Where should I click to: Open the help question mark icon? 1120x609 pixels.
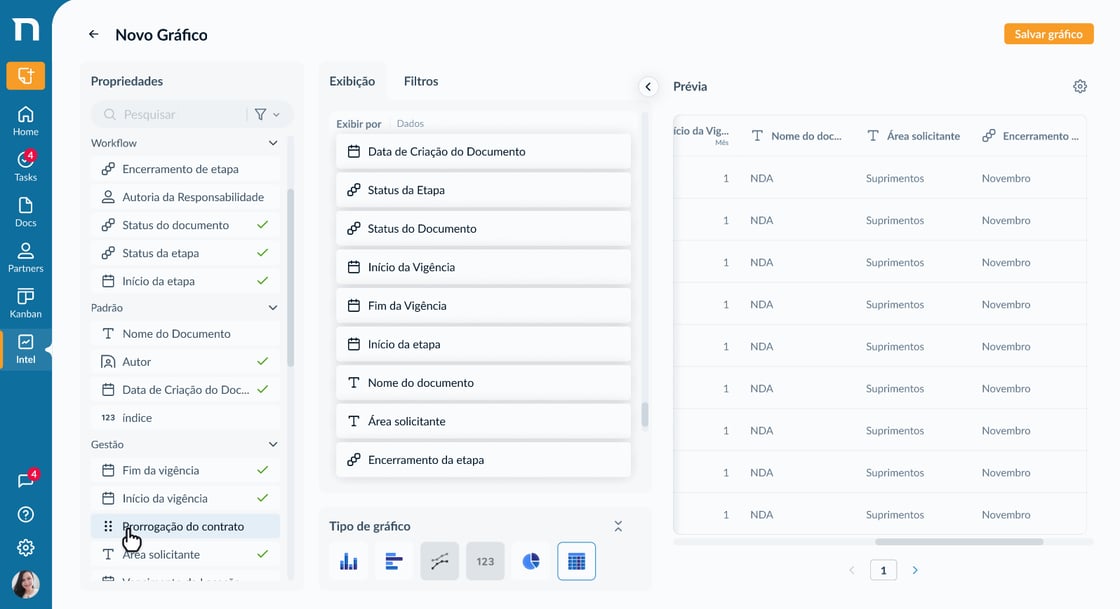click(26, 514)
